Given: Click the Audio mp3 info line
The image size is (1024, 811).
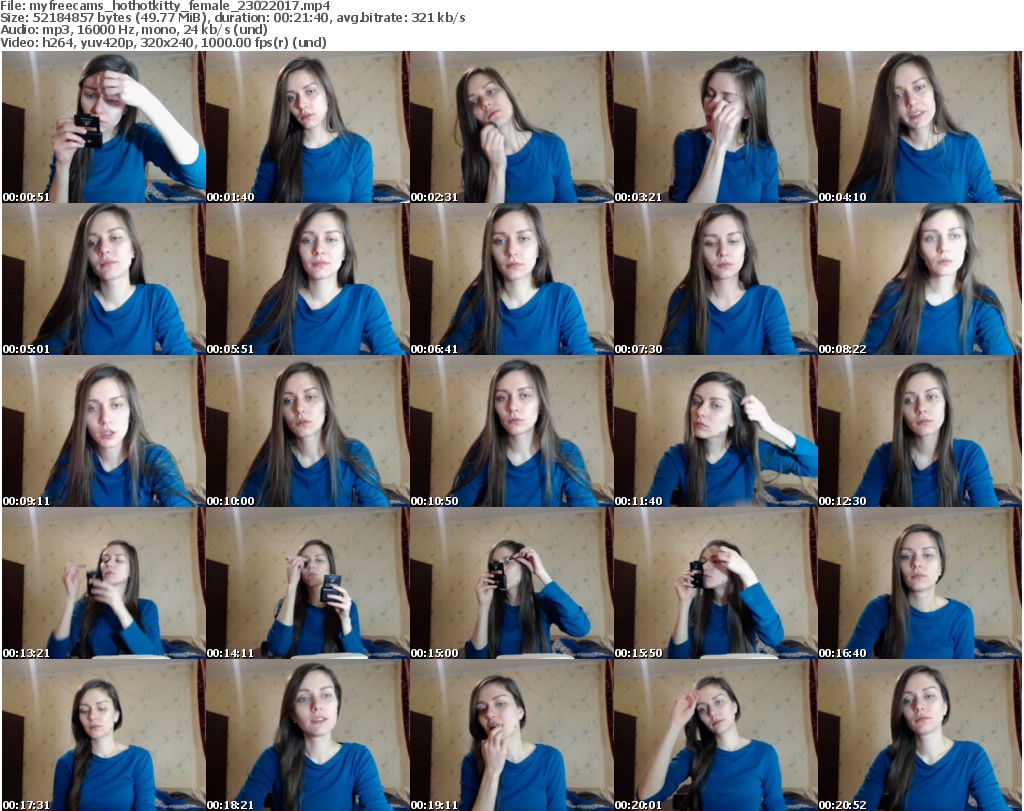Looking at the screenshot, I should tap(134, 30).
